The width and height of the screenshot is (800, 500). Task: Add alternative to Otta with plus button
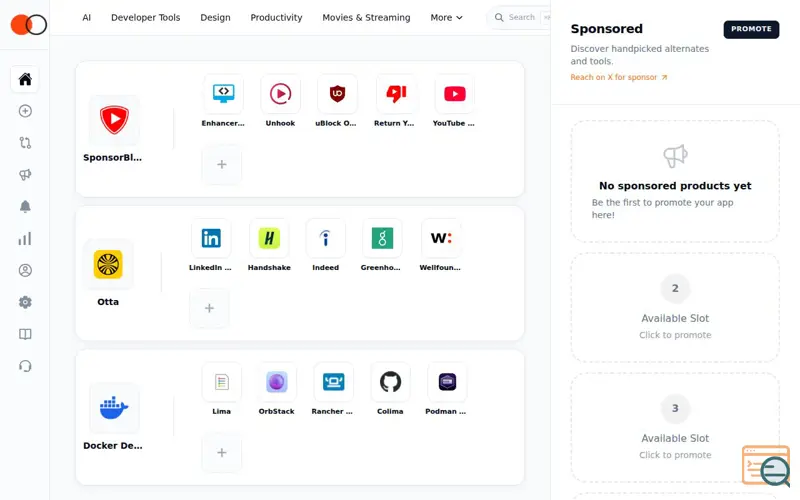[x=209, y=308]
